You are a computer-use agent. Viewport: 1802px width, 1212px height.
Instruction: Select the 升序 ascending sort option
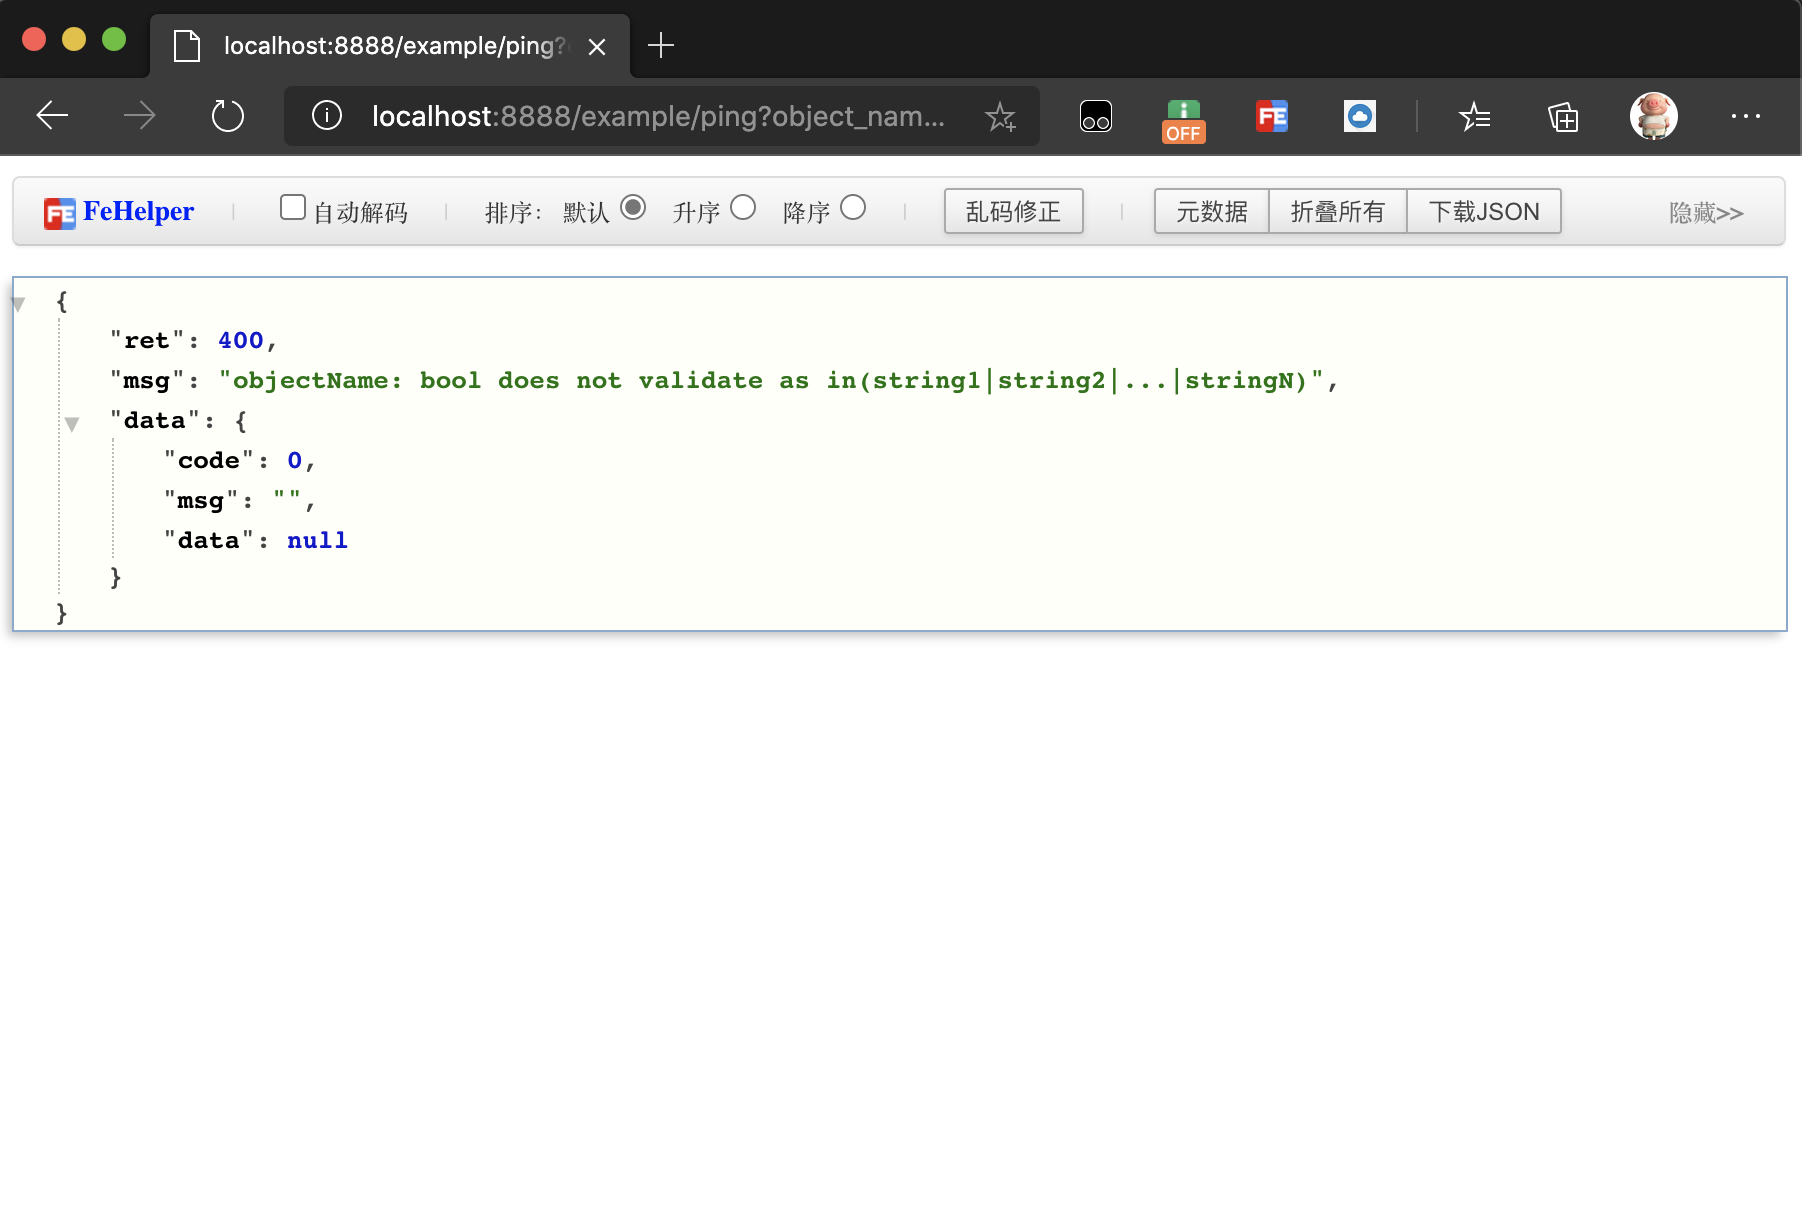pos(743,207)
